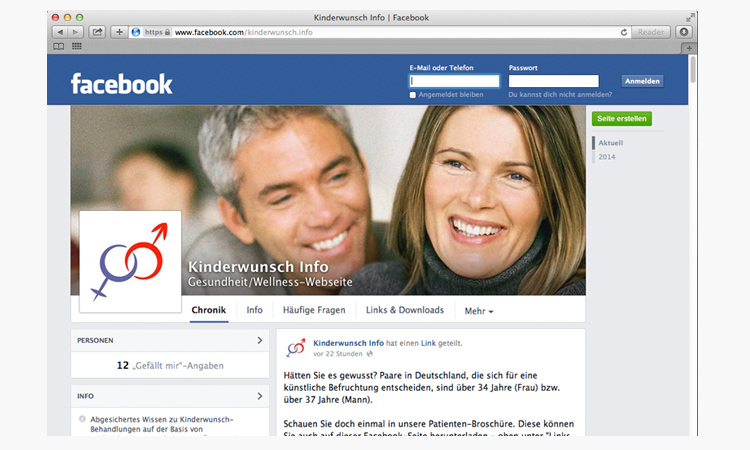The image size is (750, 450).
Task: Add a bookmark with the plus button
Action: point(119,32)
